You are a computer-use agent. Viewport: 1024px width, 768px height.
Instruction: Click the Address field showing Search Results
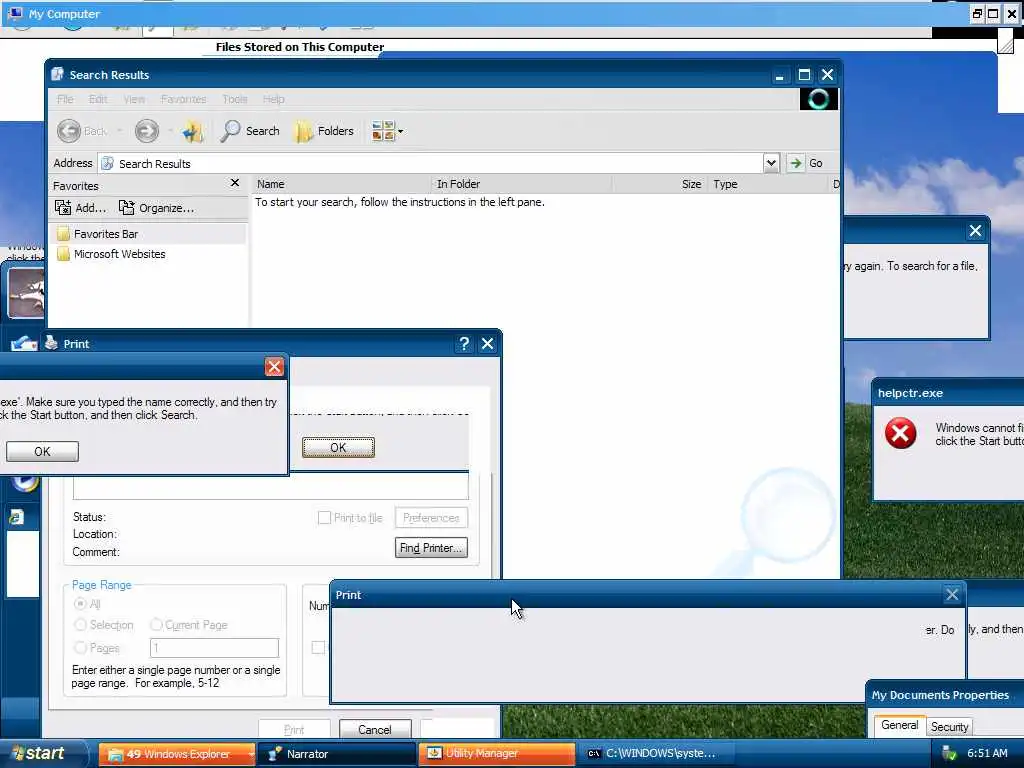pyautogui.click(x=431, y=163)
